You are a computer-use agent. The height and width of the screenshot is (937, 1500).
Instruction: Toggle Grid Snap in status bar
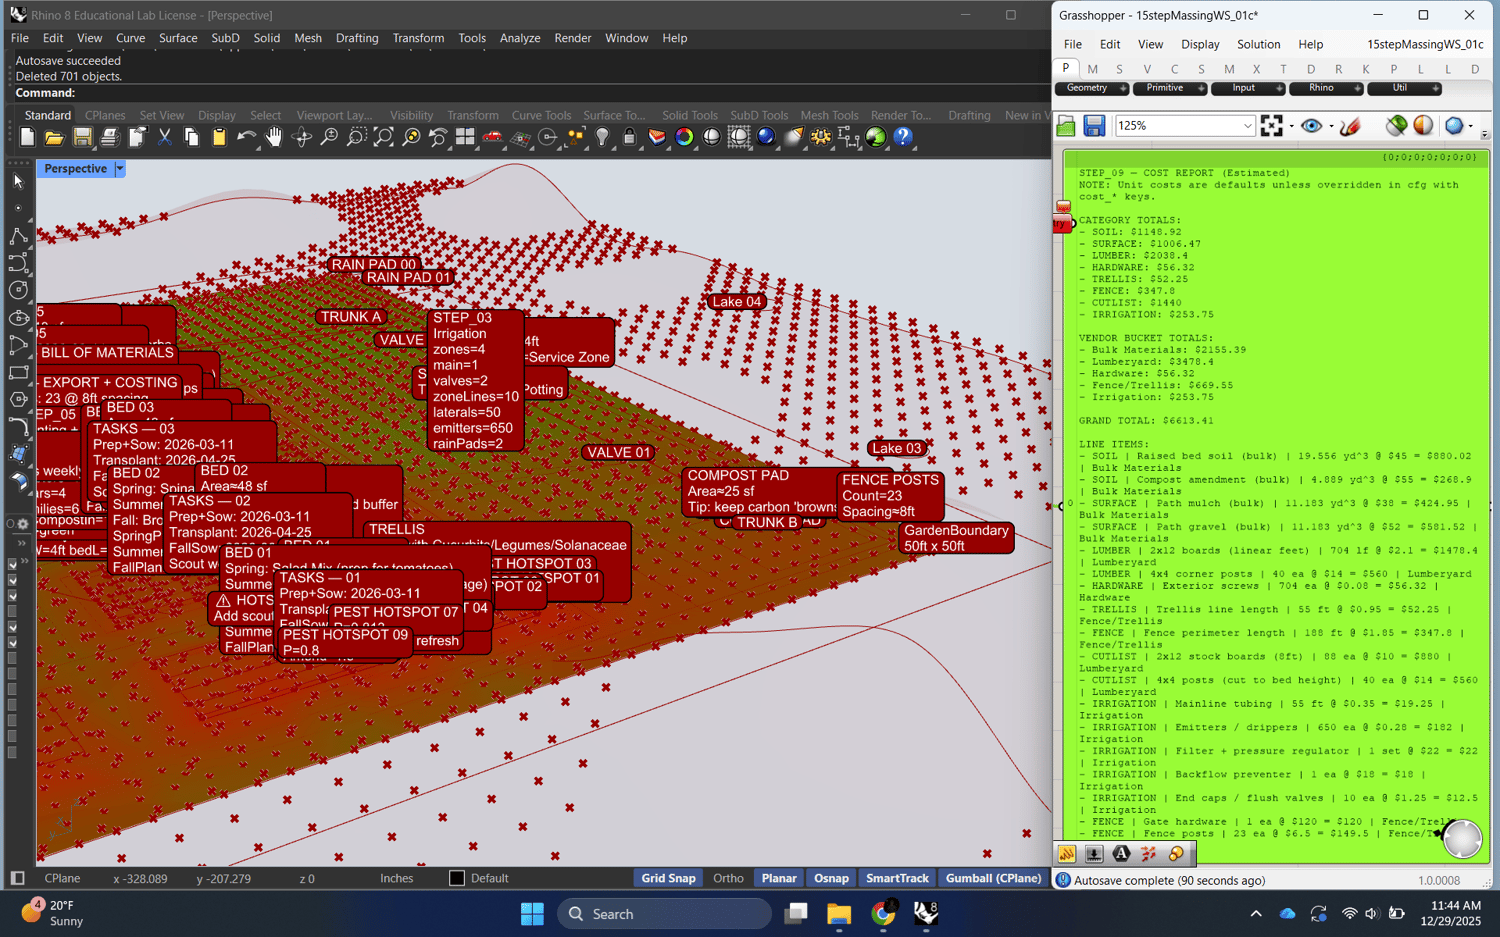tap(667, 878)
